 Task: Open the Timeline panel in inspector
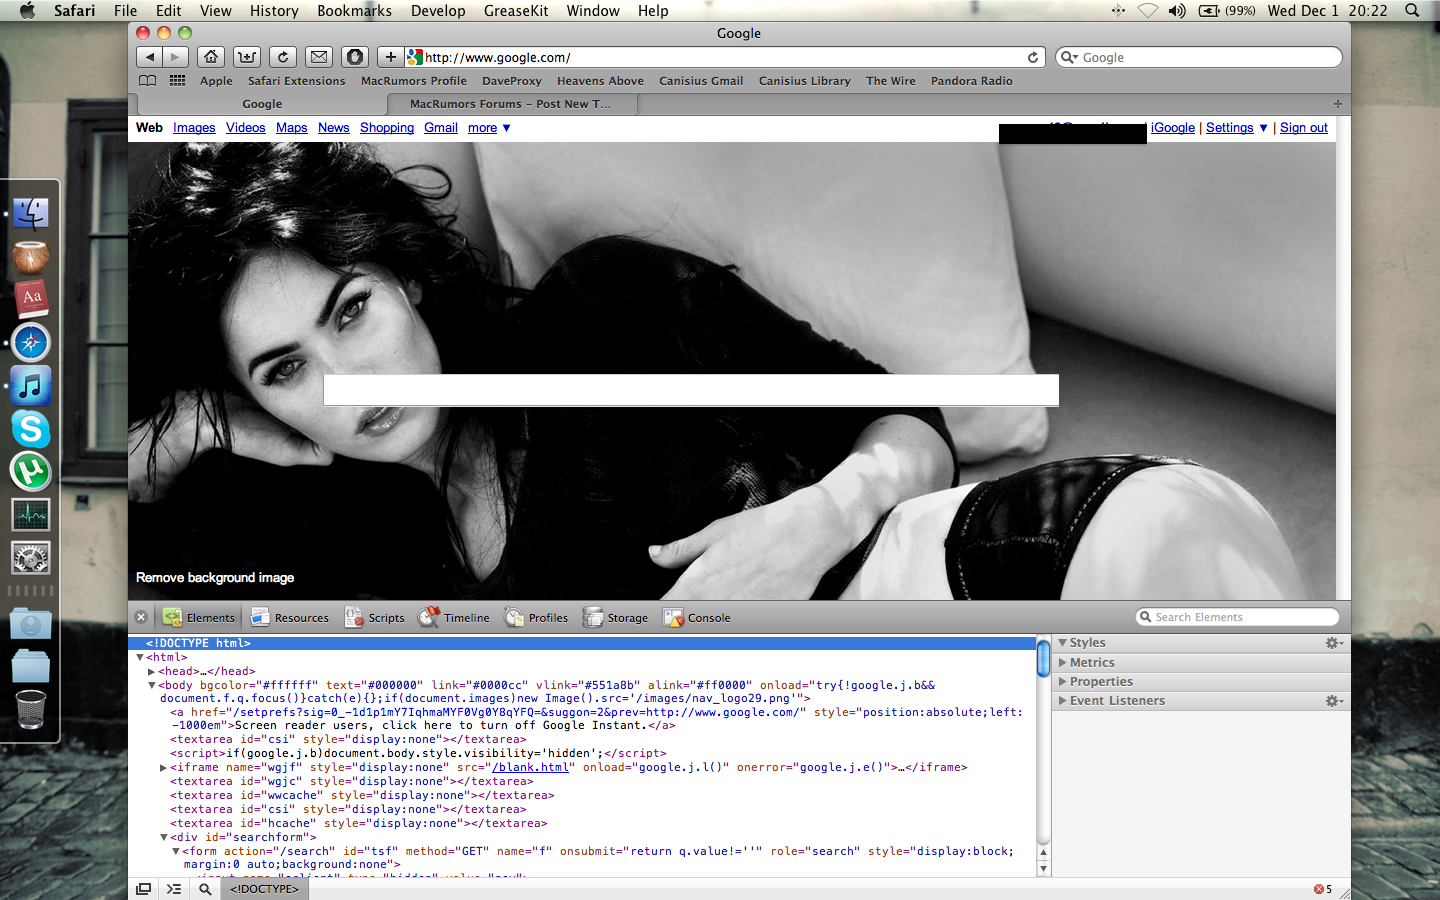pos(454,617)
